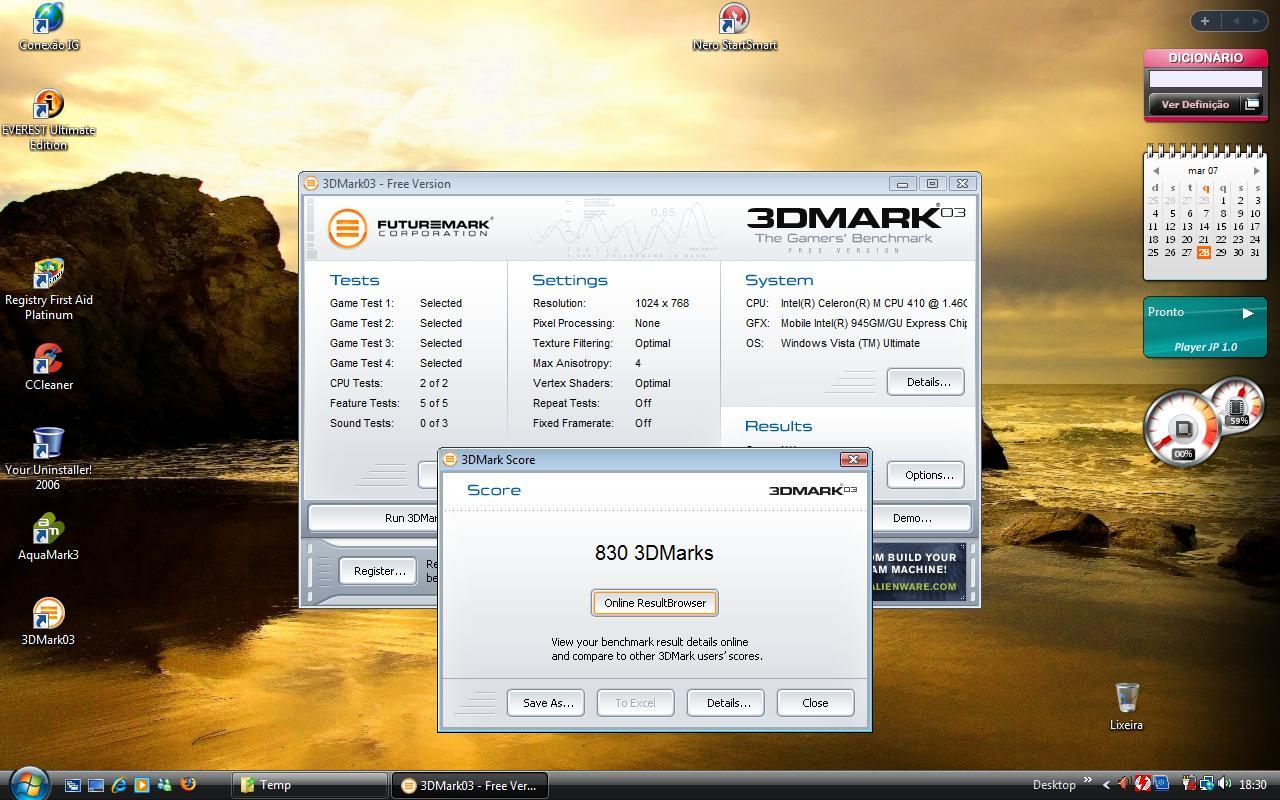Click the red speaker tray icon
Image resolution: width=1280 pixels, height=800 pixels.
click(x=1124, y=785)
